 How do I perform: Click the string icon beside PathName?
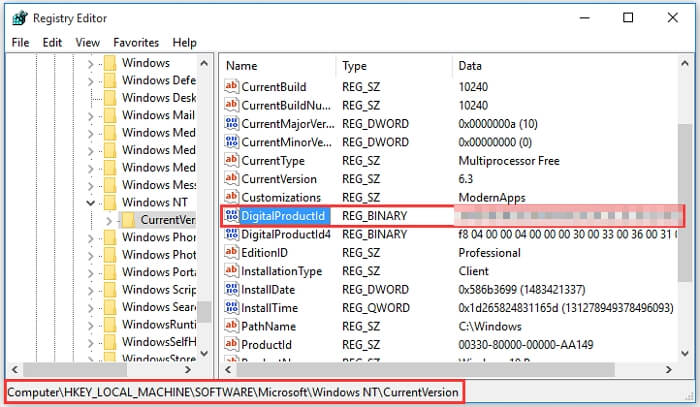tap(232, 327)
